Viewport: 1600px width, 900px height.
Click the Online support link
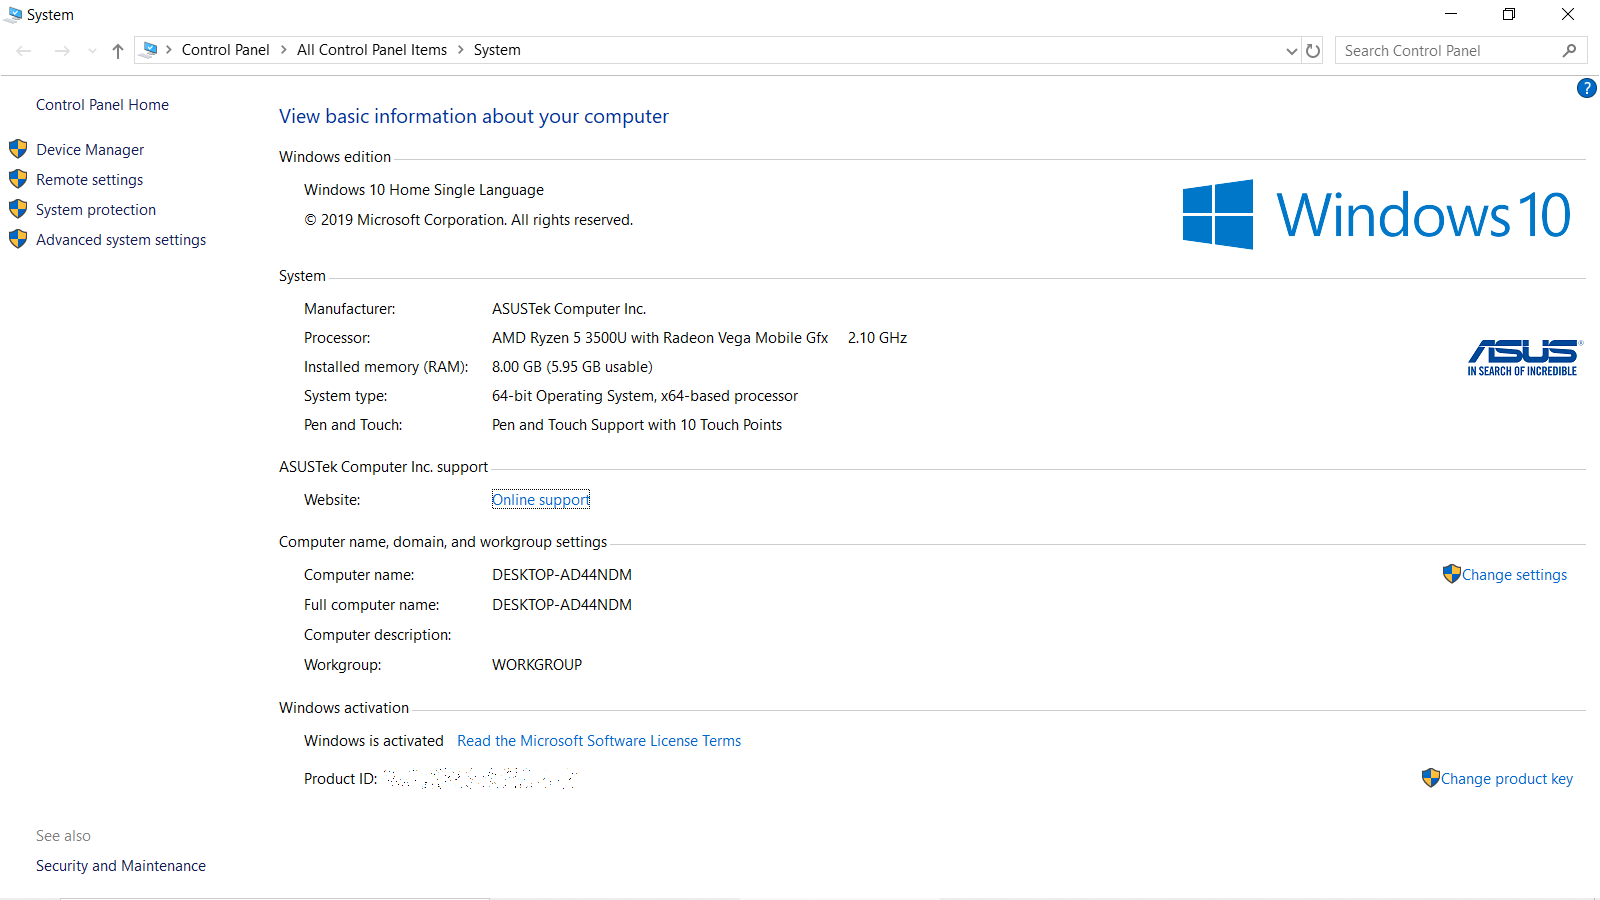[x=541, y=500]
